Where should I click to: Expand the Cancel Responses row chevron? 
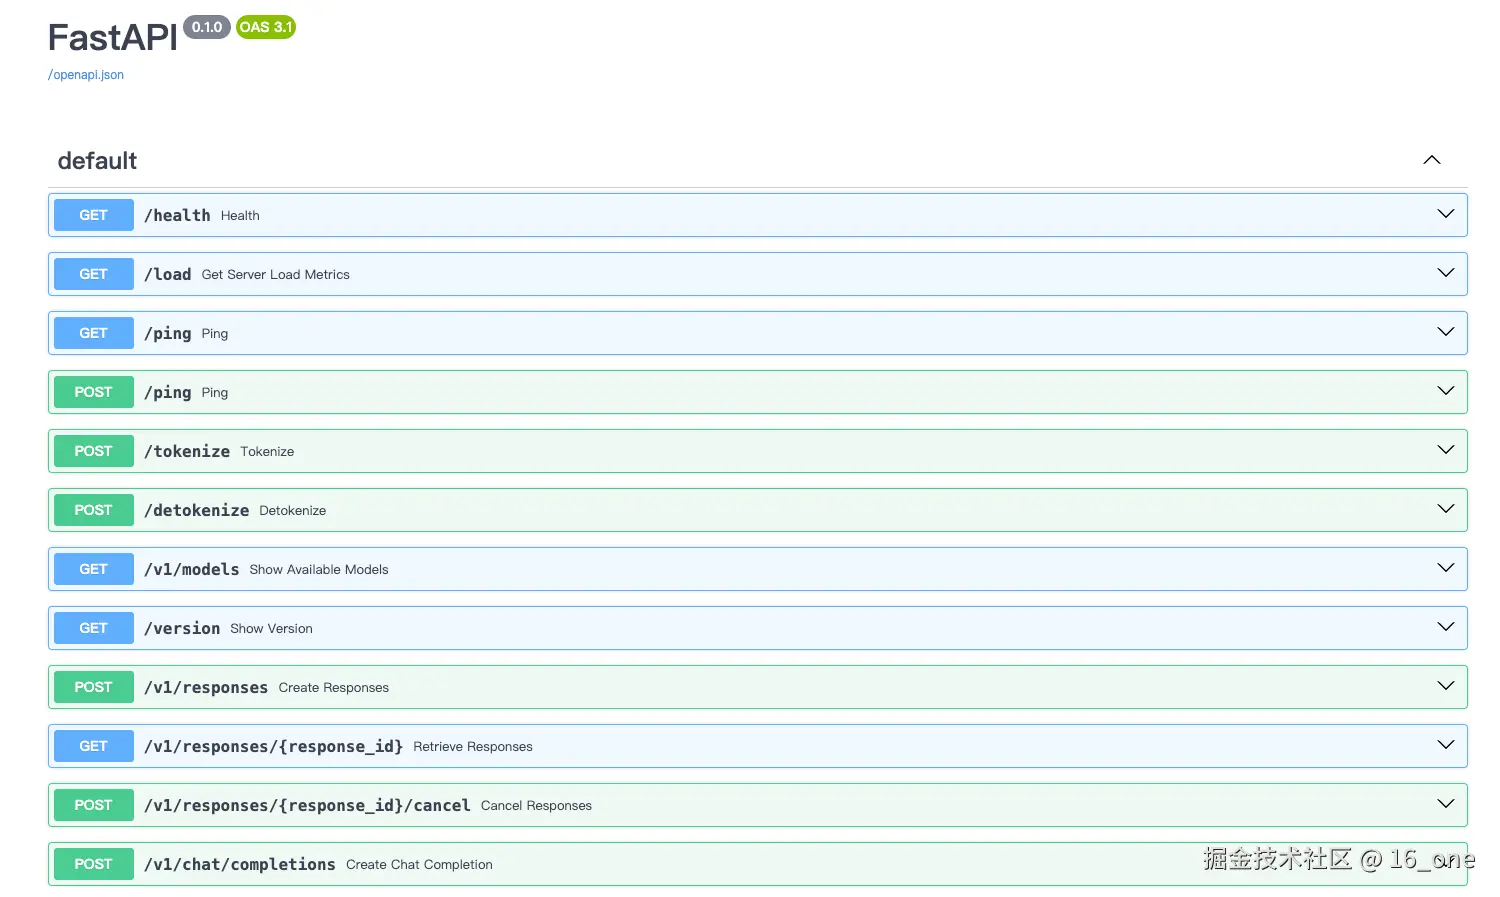click(x=1446, y=804)
